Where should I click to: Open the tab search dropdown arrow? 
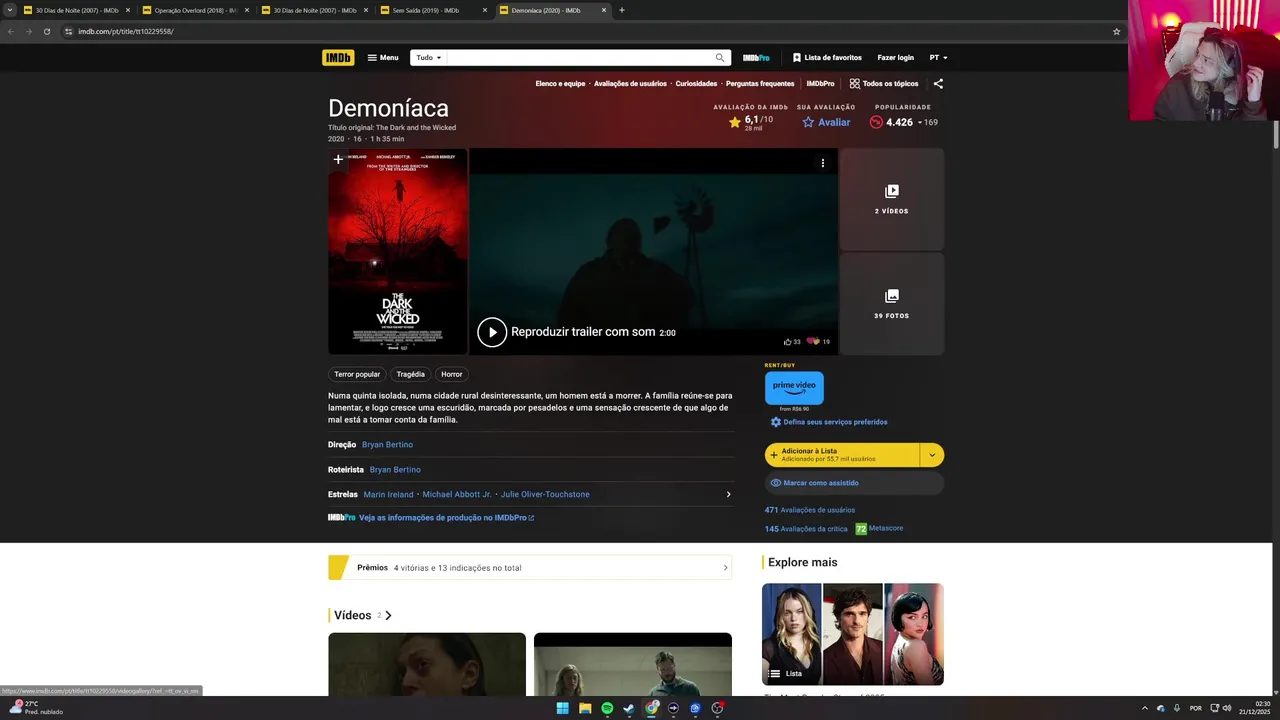[x=10, y=10]
